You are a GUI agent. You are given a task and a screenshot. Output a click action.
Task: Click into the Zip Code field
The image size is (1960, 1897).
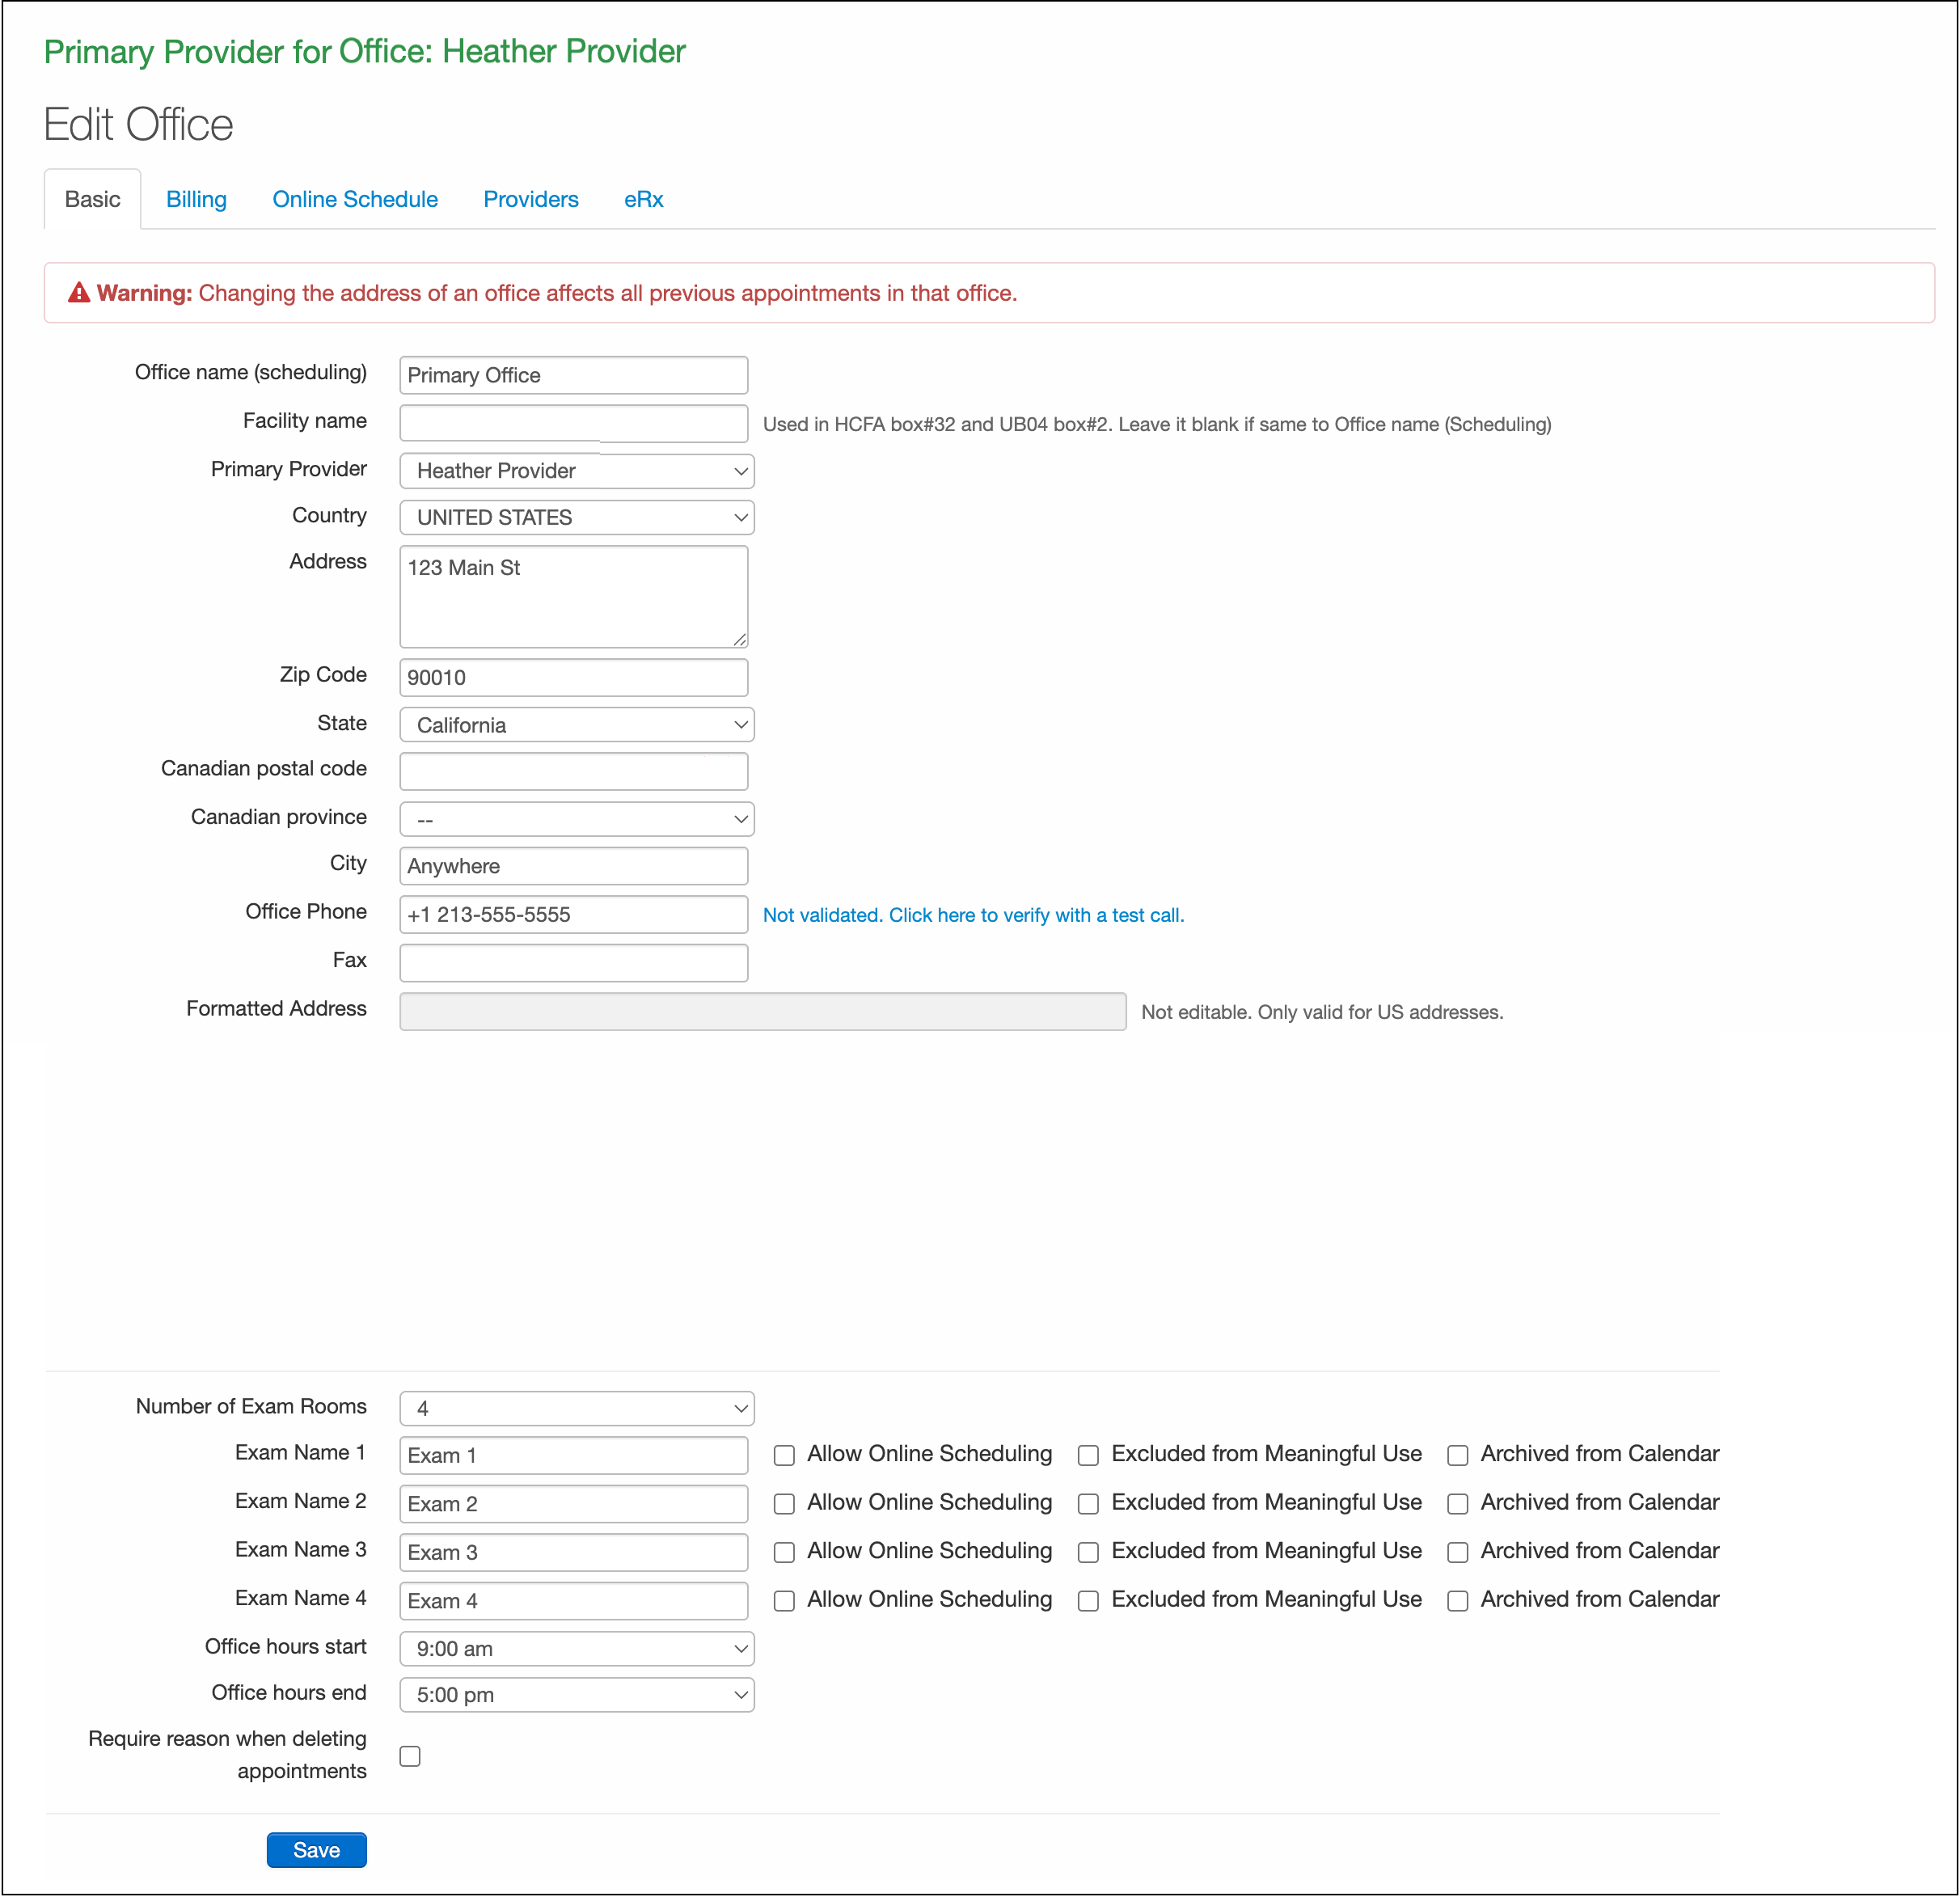(x=573, y=678)
